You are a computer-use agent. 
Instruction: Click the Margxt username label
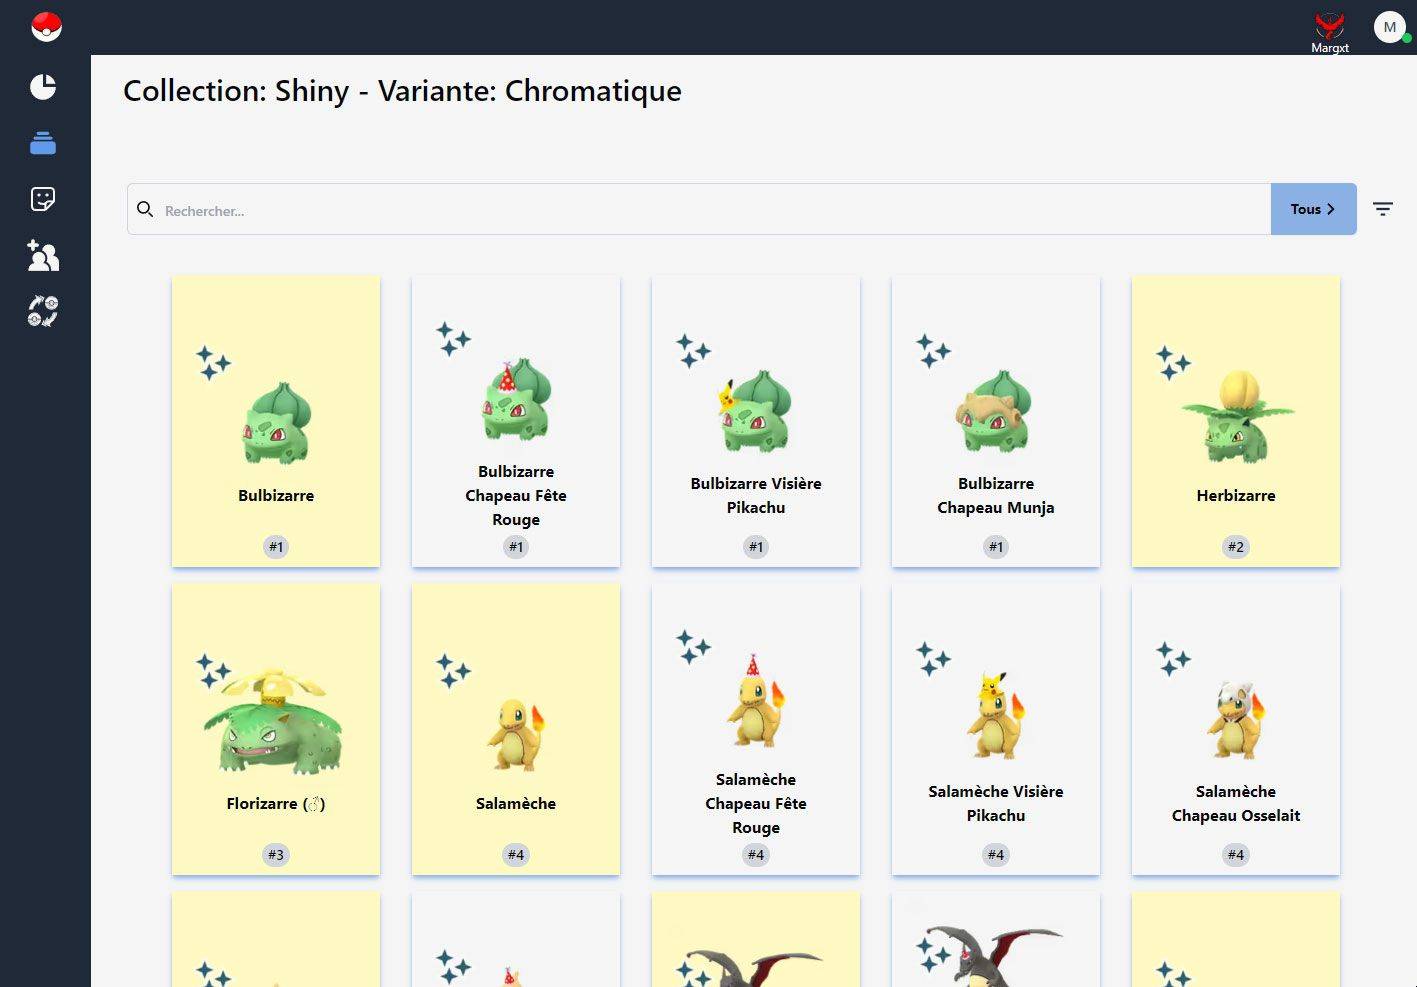pyautogui.click(x=1330, y=48)
